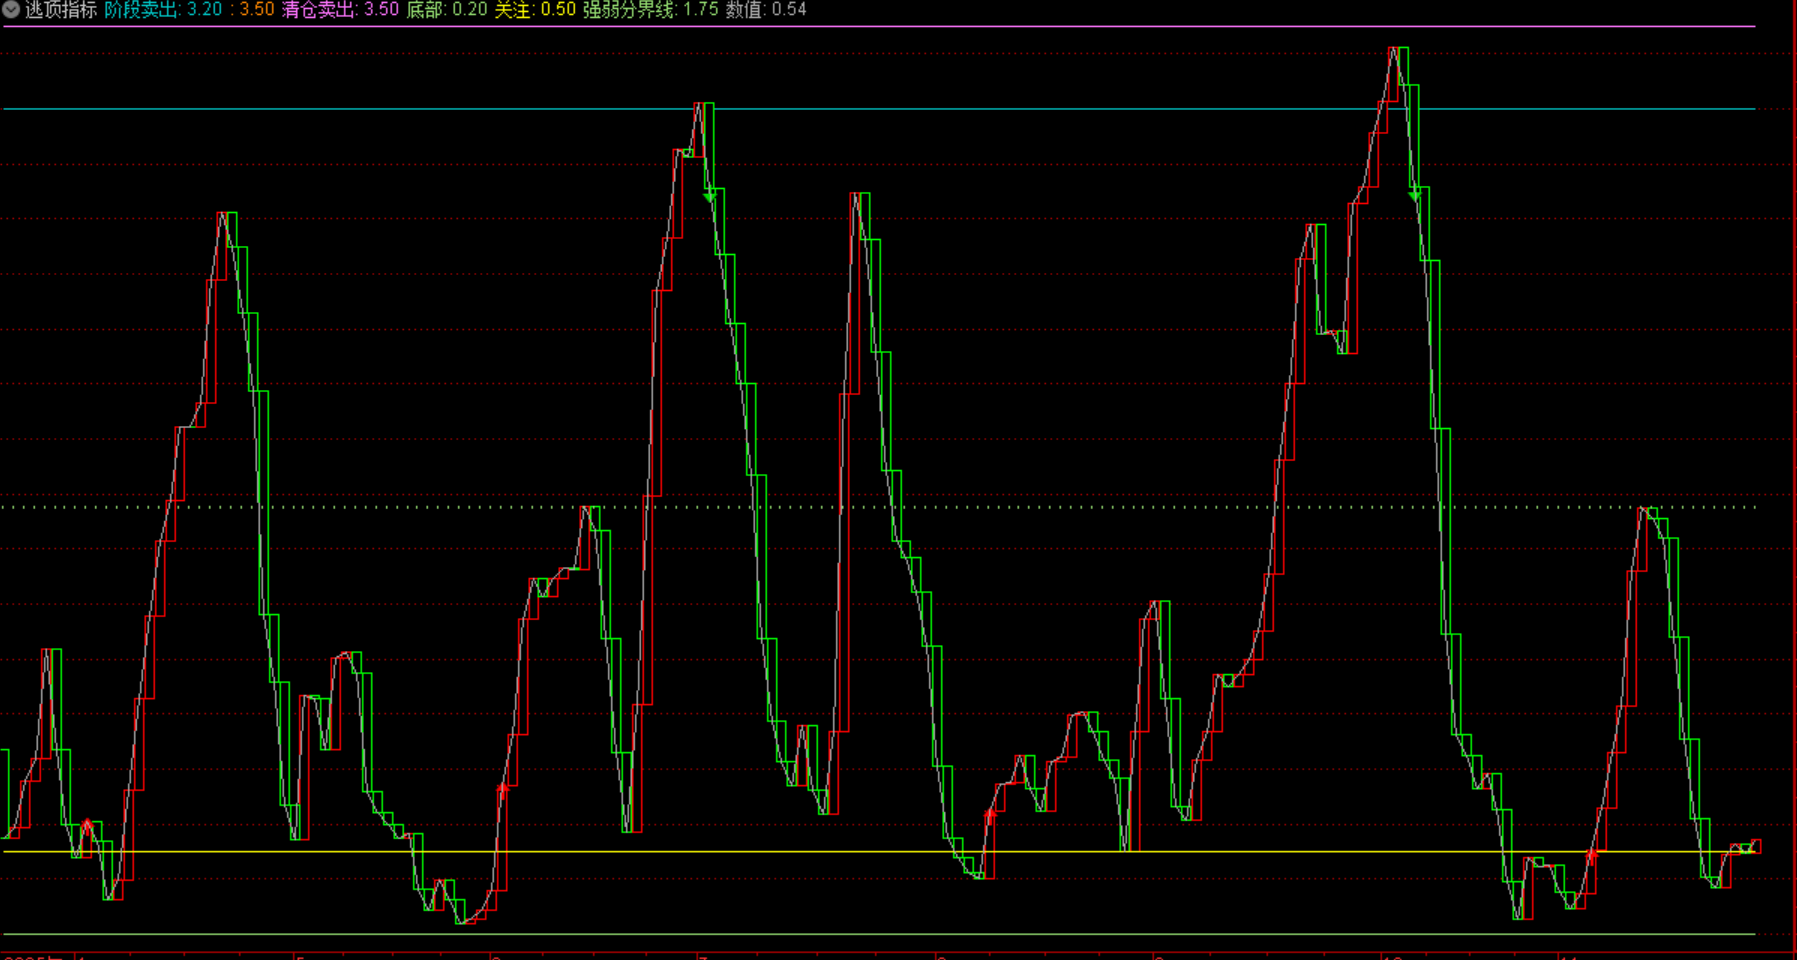Select the yellow 关注: 0.50 label
The height and width of the screenshot is (960, 1797).
(535, 10)
